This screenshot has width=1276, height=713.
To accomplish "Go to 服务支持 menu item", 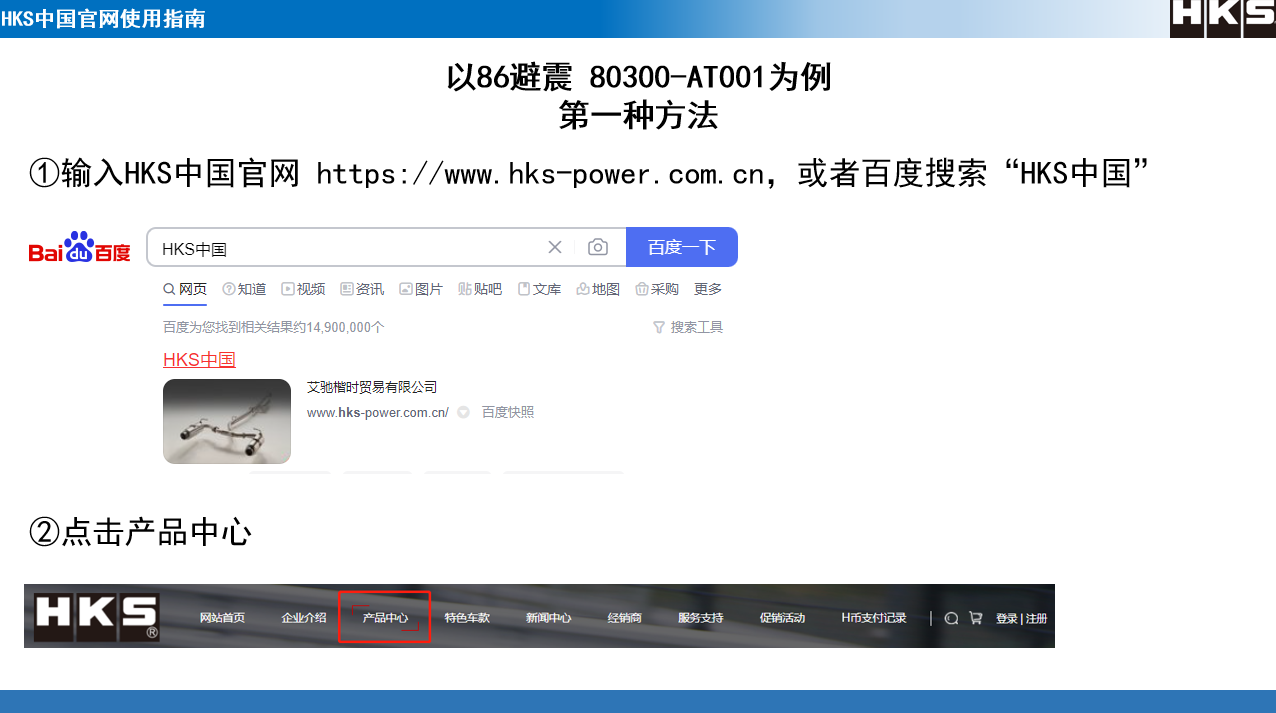I will (x=700, y=618).
